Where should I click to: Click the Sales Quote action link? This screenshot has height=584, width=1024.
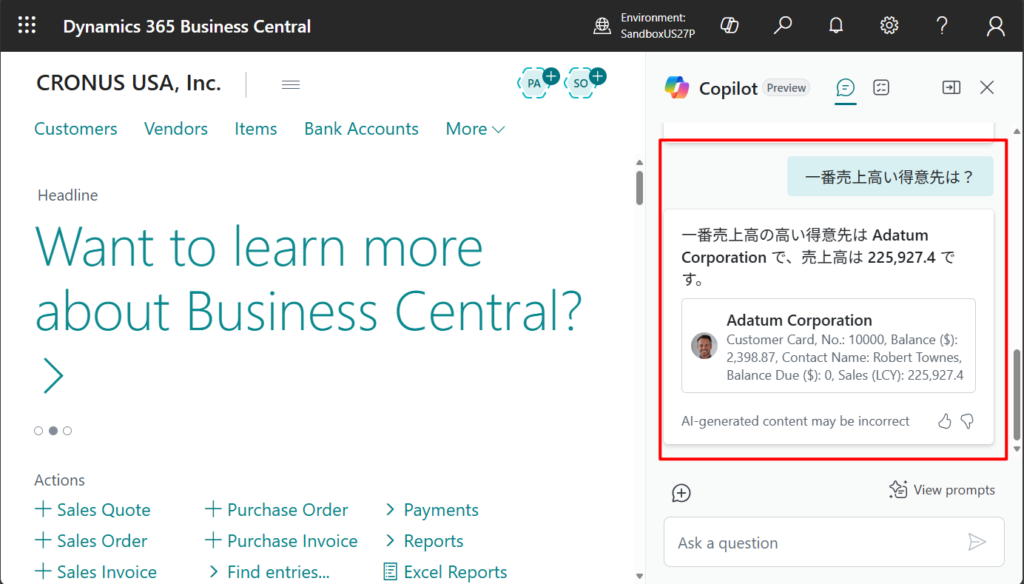[103, 510]
